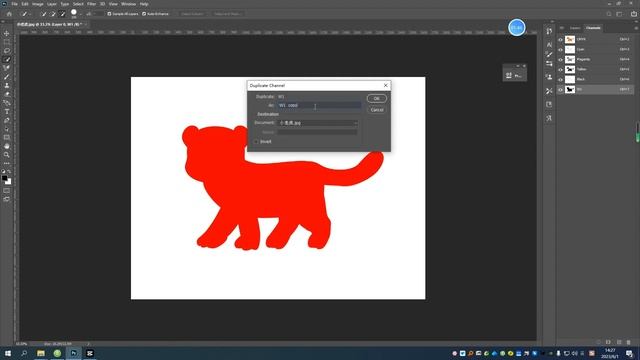
Task: Toggle visibility of the W1 channel
Action: click(x=560, y=89)
